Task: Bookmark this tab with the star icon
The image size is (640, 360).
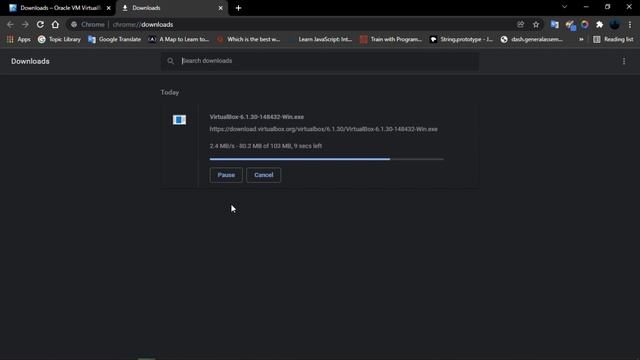Action: pyautogui.click(x=536, y=24)
